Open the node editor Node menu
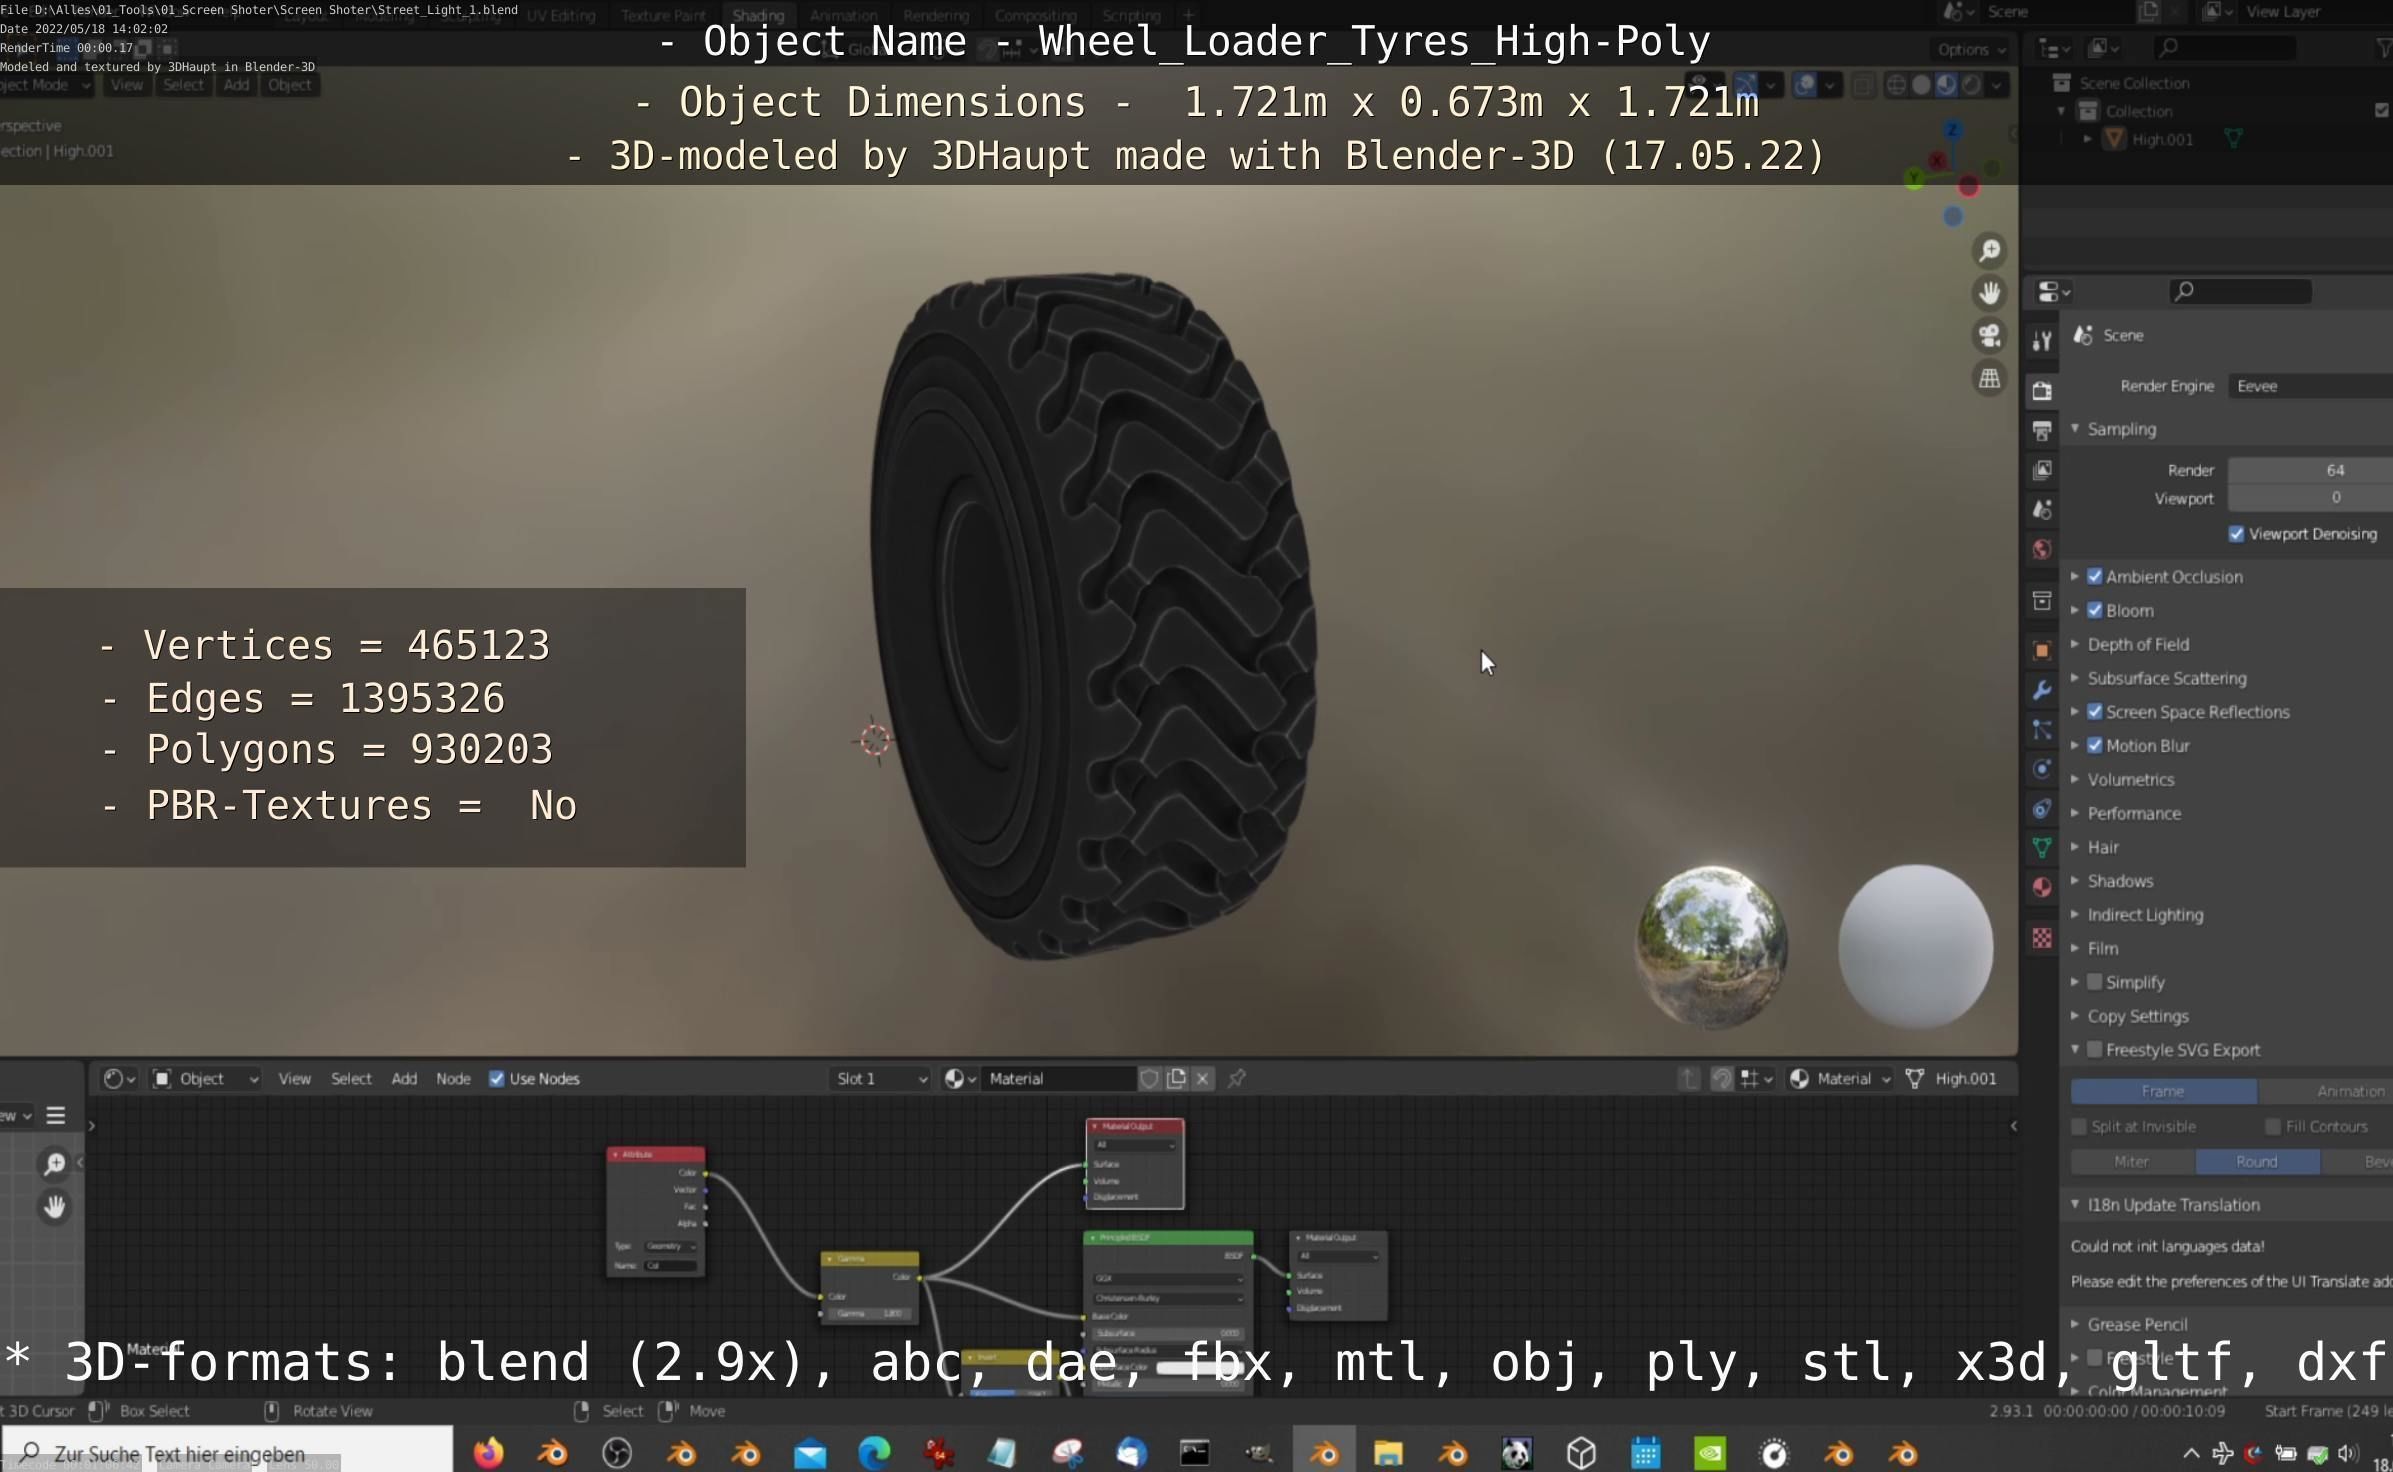 click(453, 1078)
